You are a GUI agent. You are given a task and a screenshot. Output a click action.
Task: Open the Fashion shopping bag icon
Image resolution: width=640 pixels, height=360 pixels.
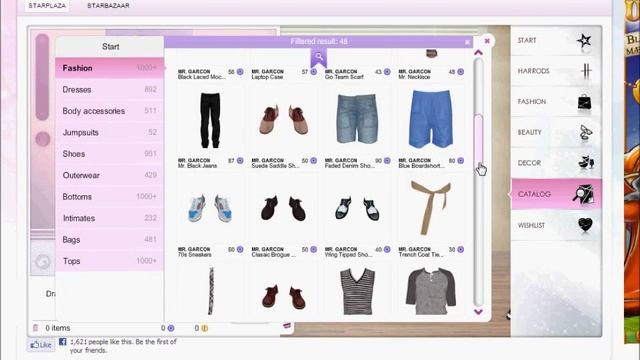point(584,102)
